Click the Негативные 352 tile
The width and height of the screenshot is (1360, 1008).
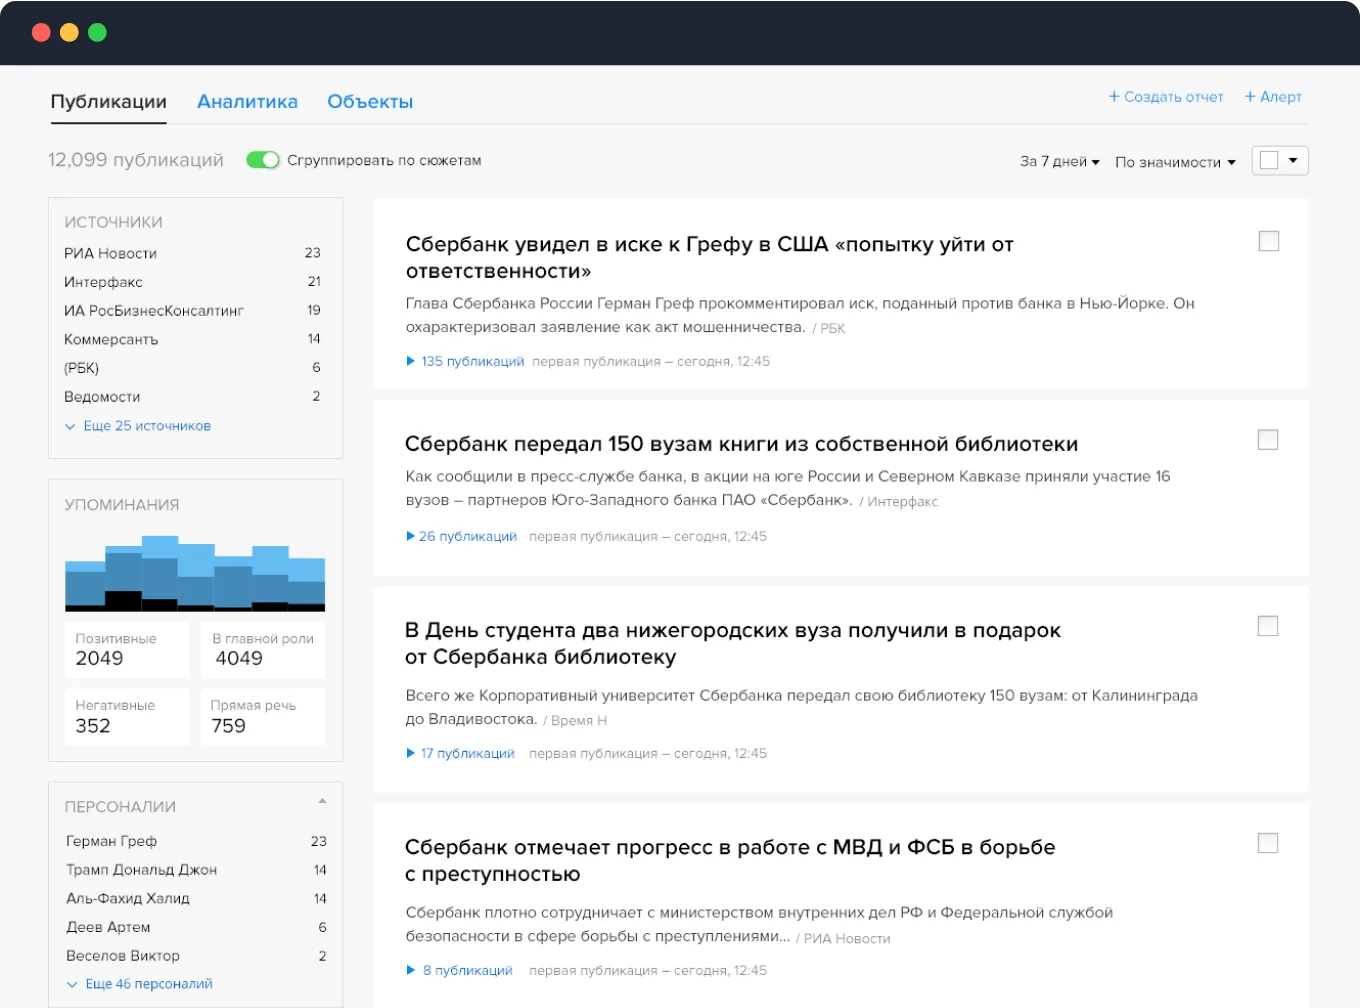127,716
